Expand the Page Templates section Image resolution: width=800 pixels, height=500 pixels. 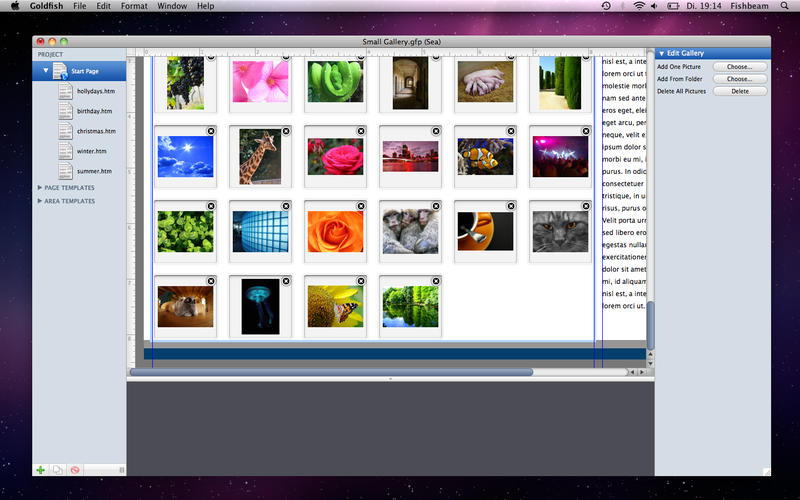pyautogui.click(x=39, y=188)
